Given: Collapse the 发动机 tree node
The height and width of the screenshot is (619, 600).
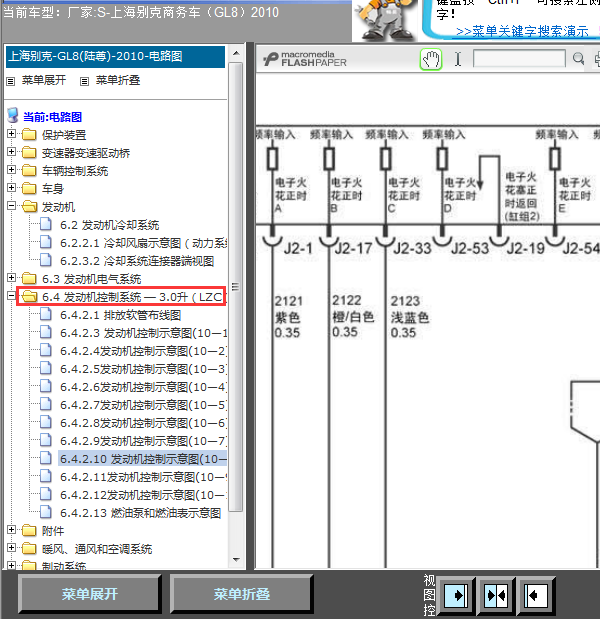Looking at the screenshot, I should (11, 206).
